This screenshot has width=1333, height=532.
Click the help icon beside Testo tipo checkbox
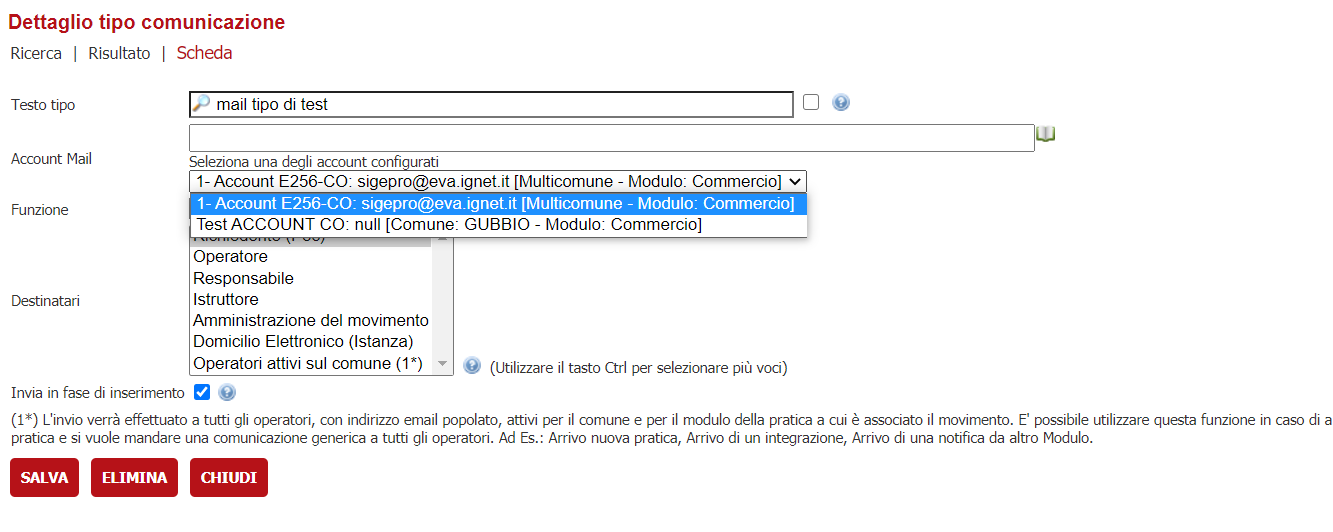click(841, 102)
